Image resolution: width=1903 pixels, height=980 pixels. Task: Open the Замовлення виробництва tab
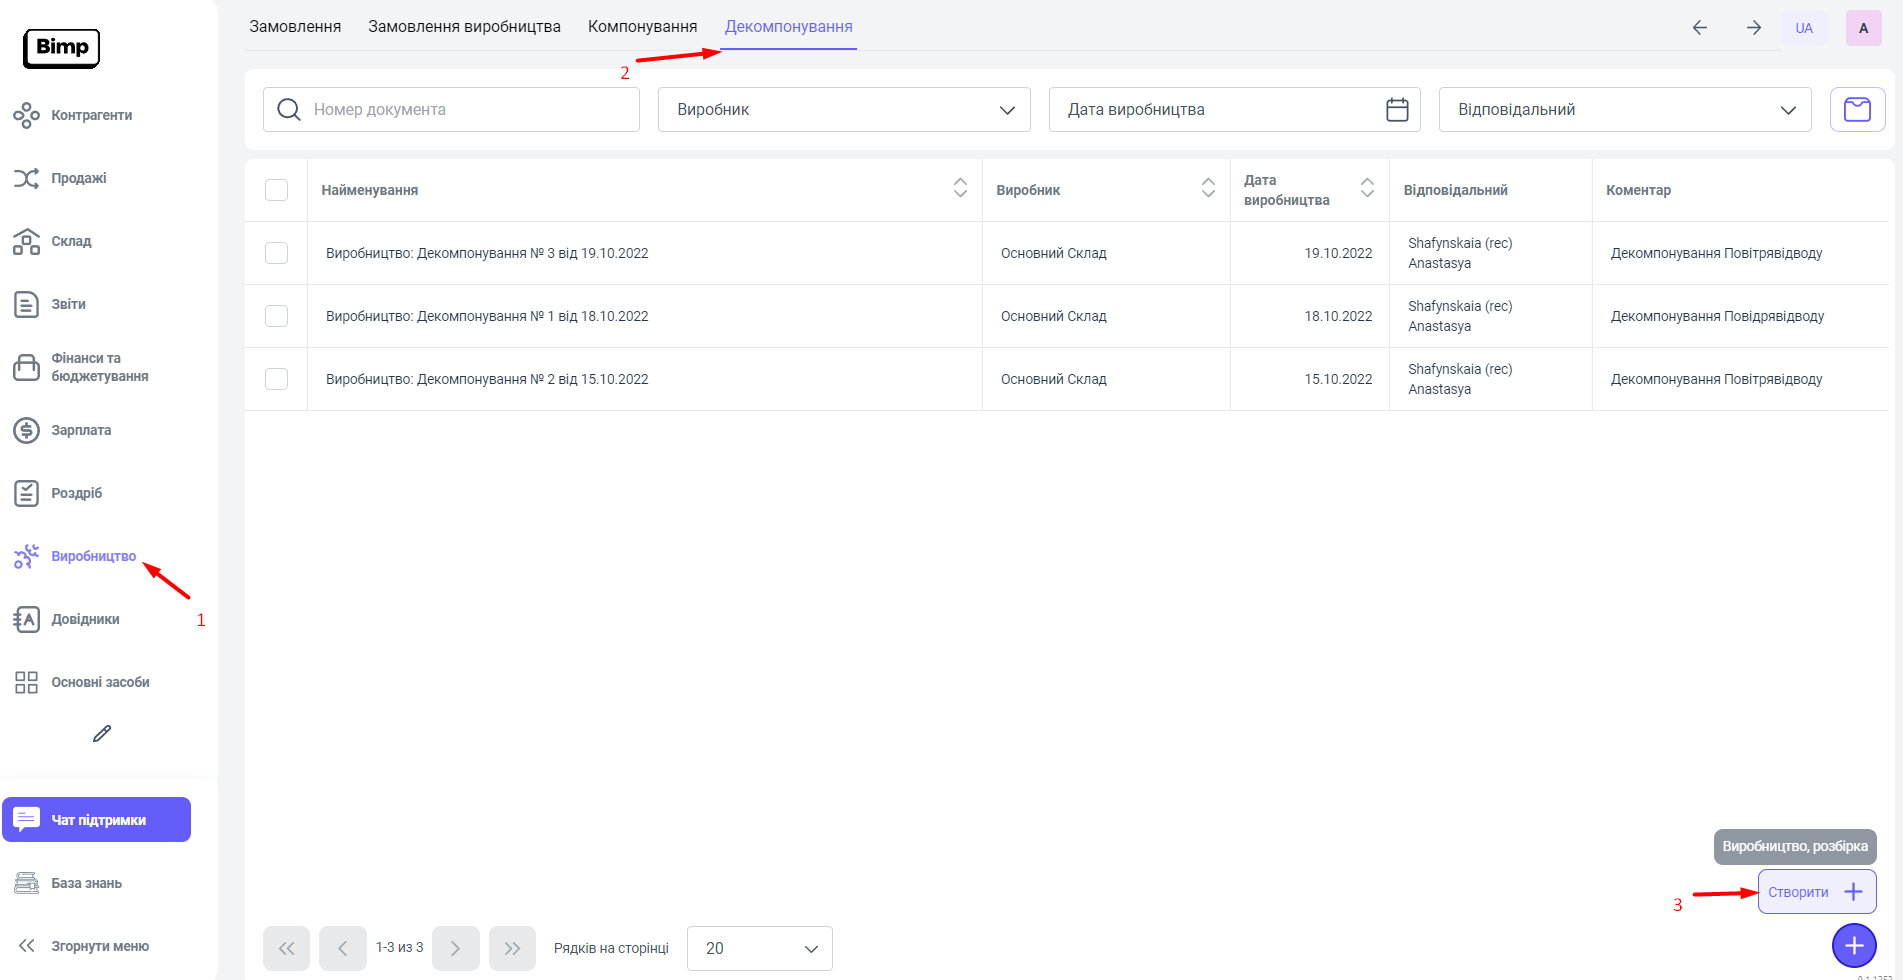pos(464,27)
